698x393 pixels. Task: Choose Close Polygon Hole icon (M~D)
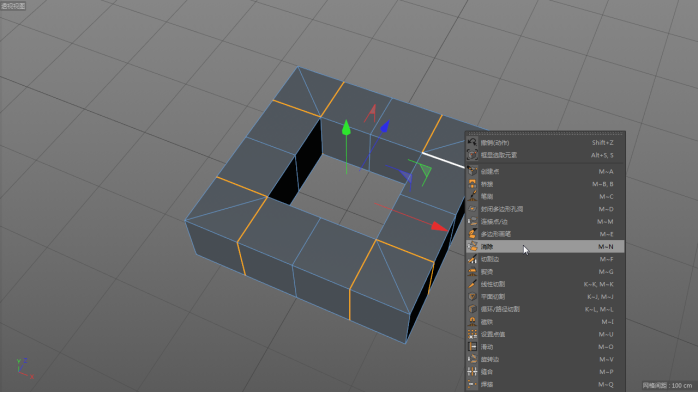point(472,209)
